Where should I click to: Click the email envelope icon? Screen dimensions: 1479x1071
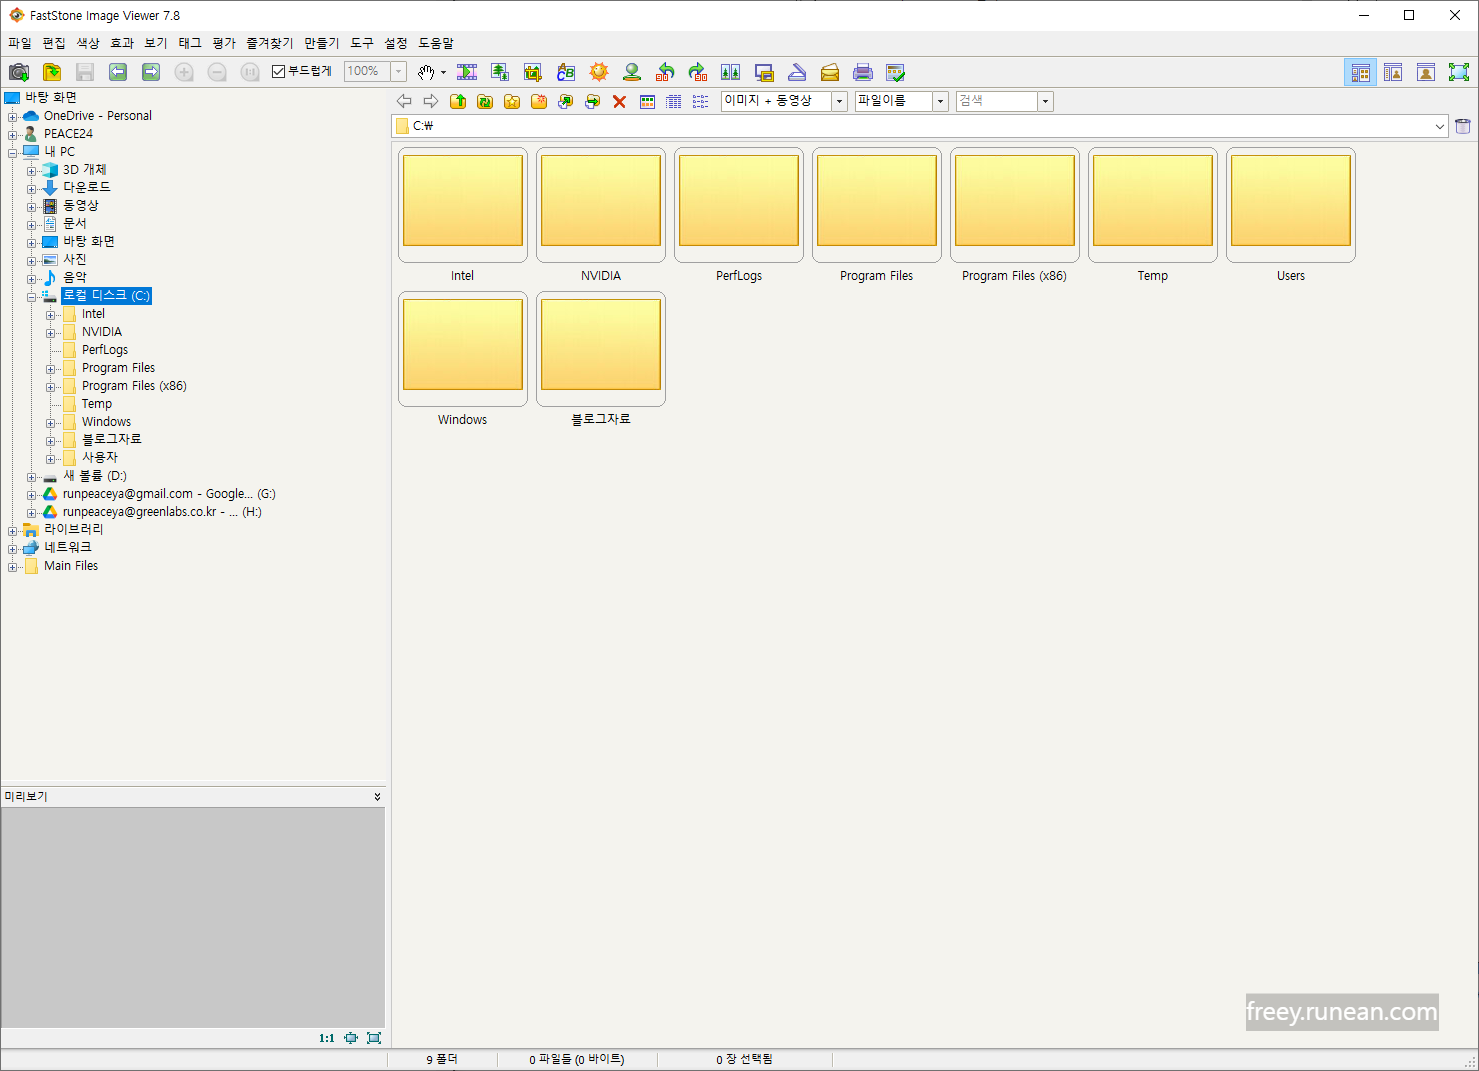click(830, 72)
